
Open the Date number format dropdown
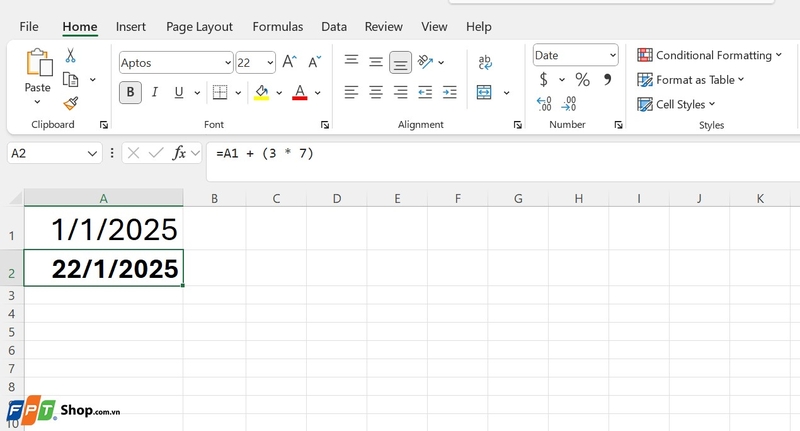coord(613,55)
